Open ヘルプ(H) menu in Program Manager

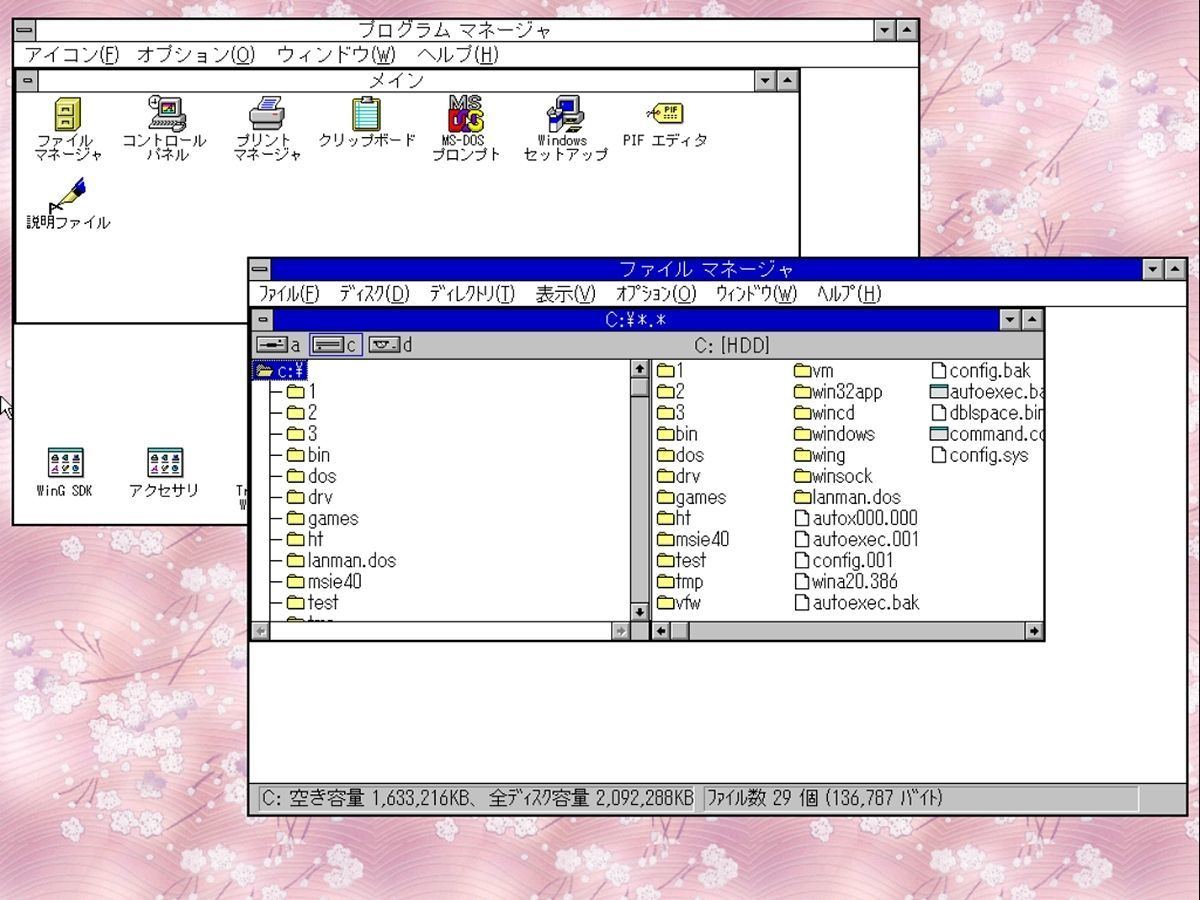(x=457, y=55)
